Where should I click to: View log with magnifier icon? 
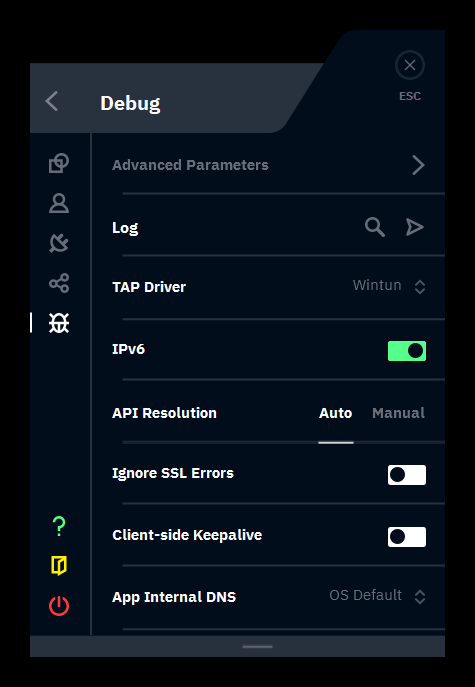(x=375, y=227)
